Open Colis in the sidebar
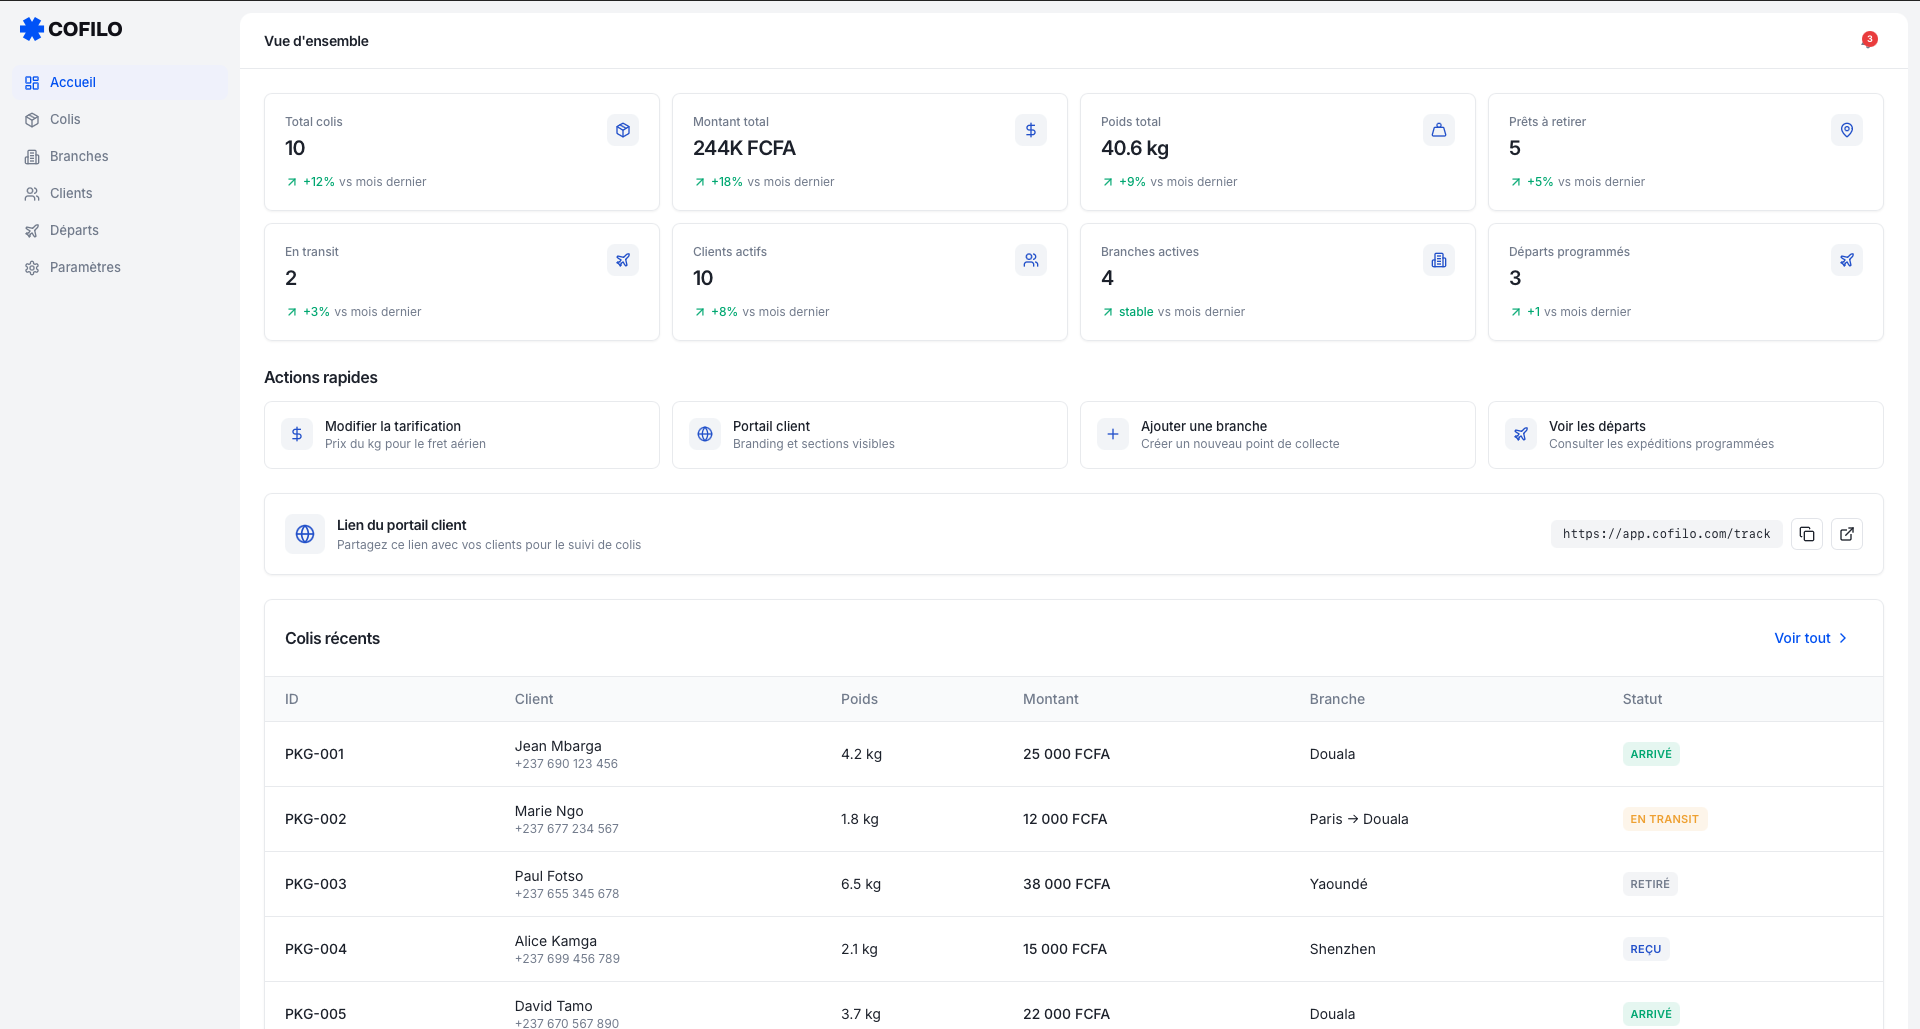The width and height of the screenshot is (1920, 1029). (65, 119)
